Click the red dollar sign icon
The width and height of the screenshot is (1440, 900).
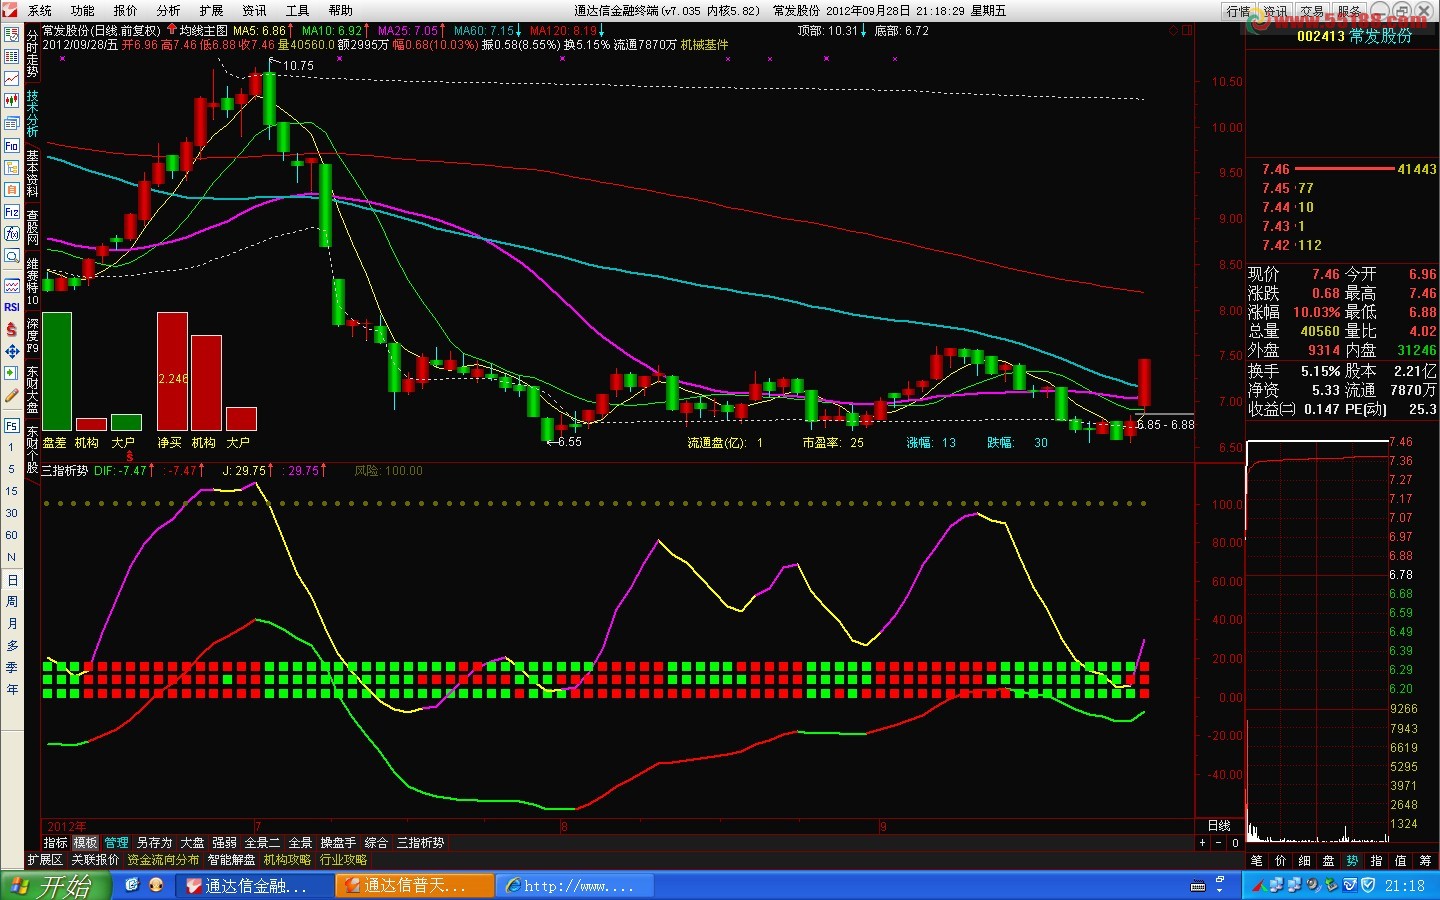tap(12, 329)
